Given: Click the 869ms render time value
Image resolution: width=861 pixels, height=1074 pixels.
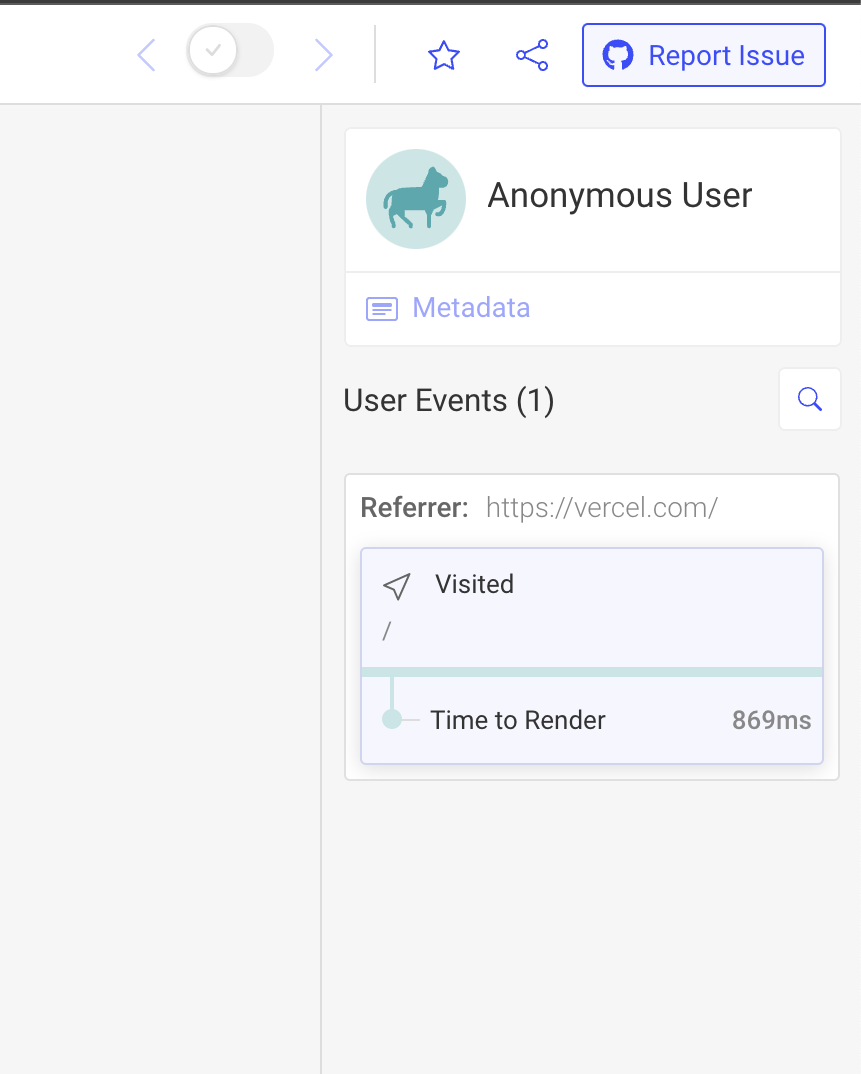Looking at the screenshot, I should pos(771,720).
